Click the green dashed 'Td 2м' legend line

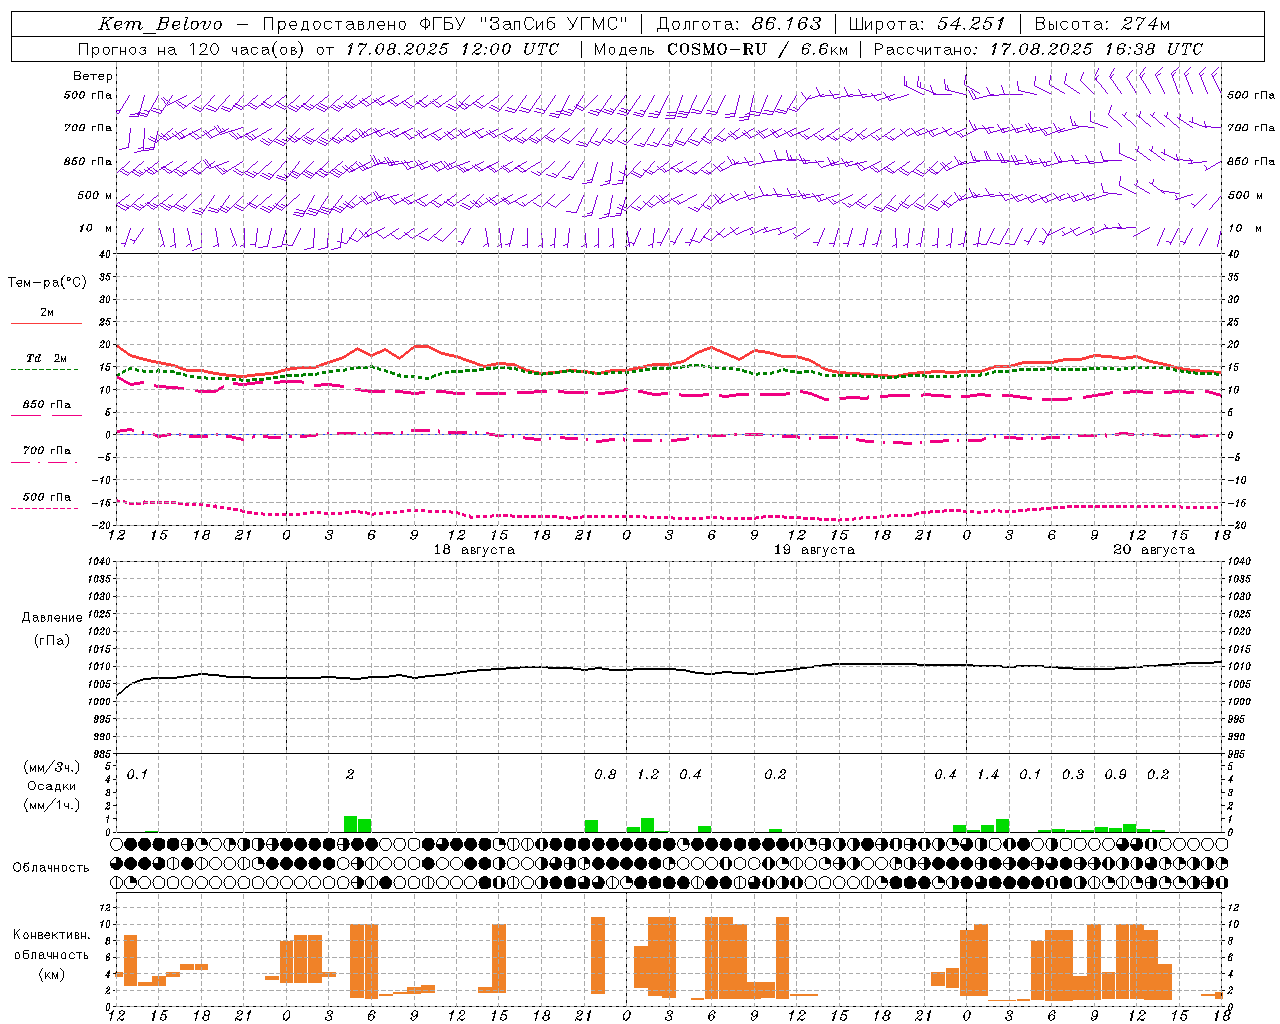[44, 369]
